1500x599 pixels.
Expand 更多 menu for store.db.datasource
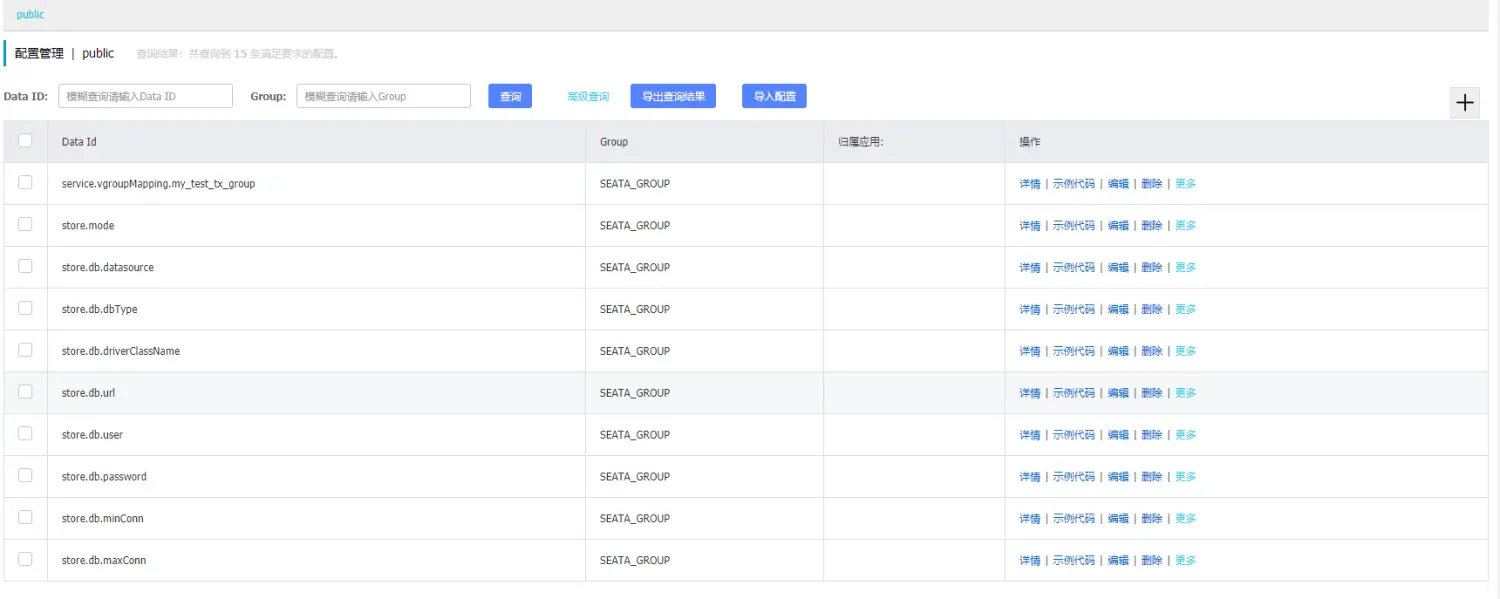pyautogui.click(x=1185, y=268)
